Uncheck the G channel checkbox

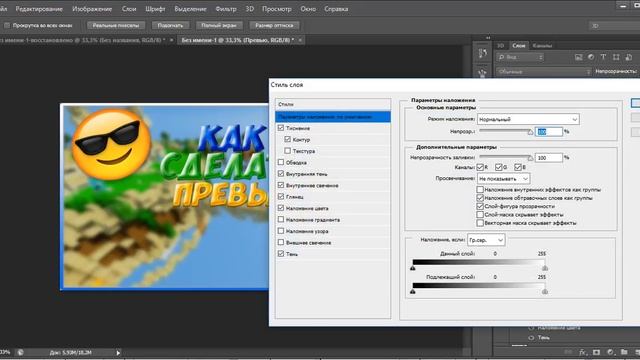coord(498,167)
